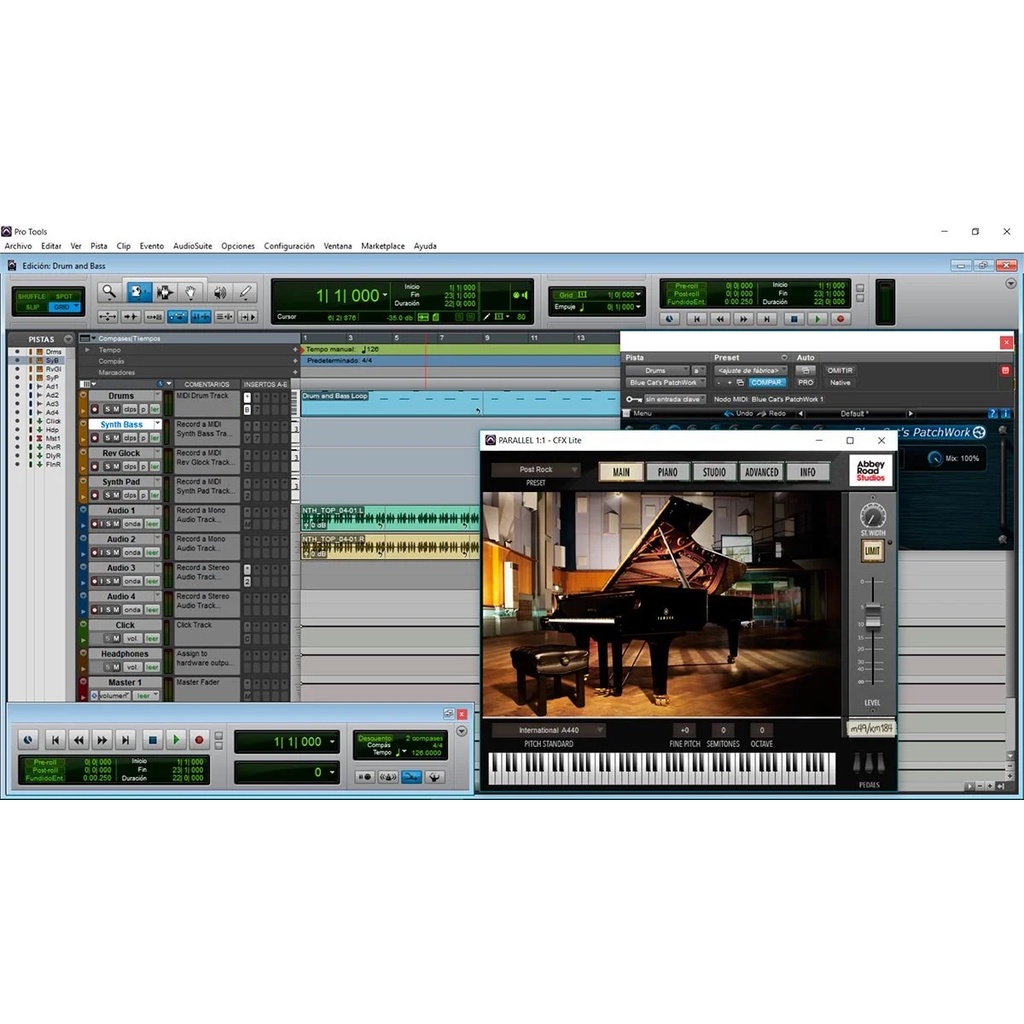
Task: Click the Drum and Bass Loop clip
Action: pos(460,403)
